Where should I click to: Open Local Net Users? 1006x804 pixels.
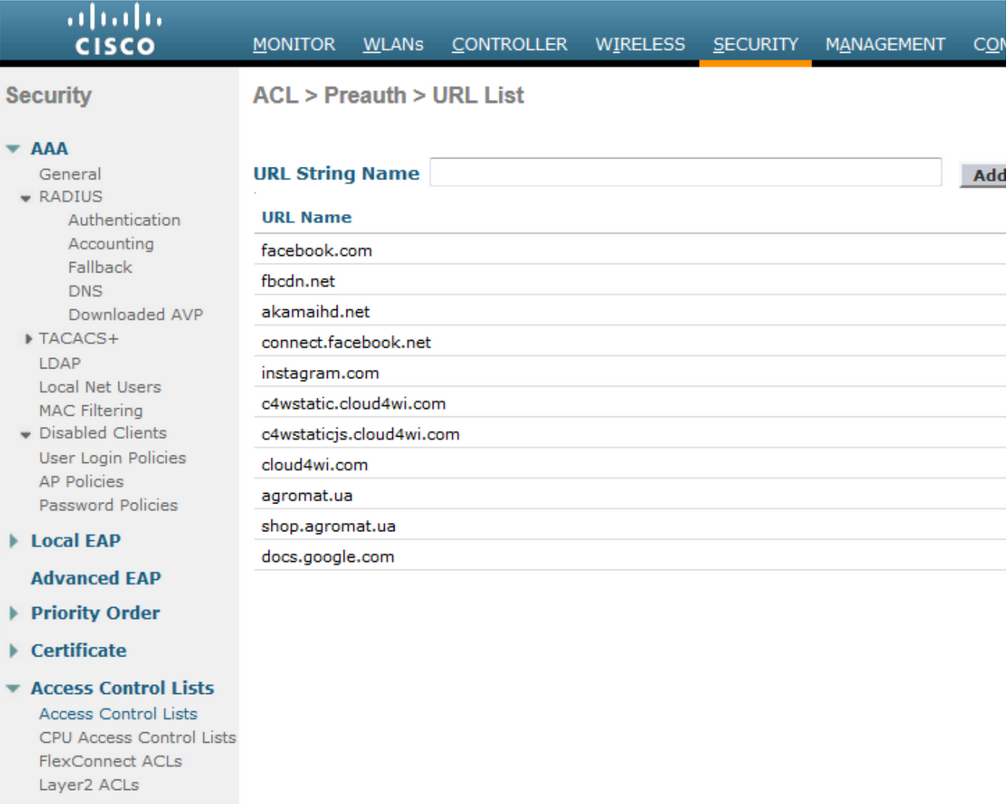point(100,387)
